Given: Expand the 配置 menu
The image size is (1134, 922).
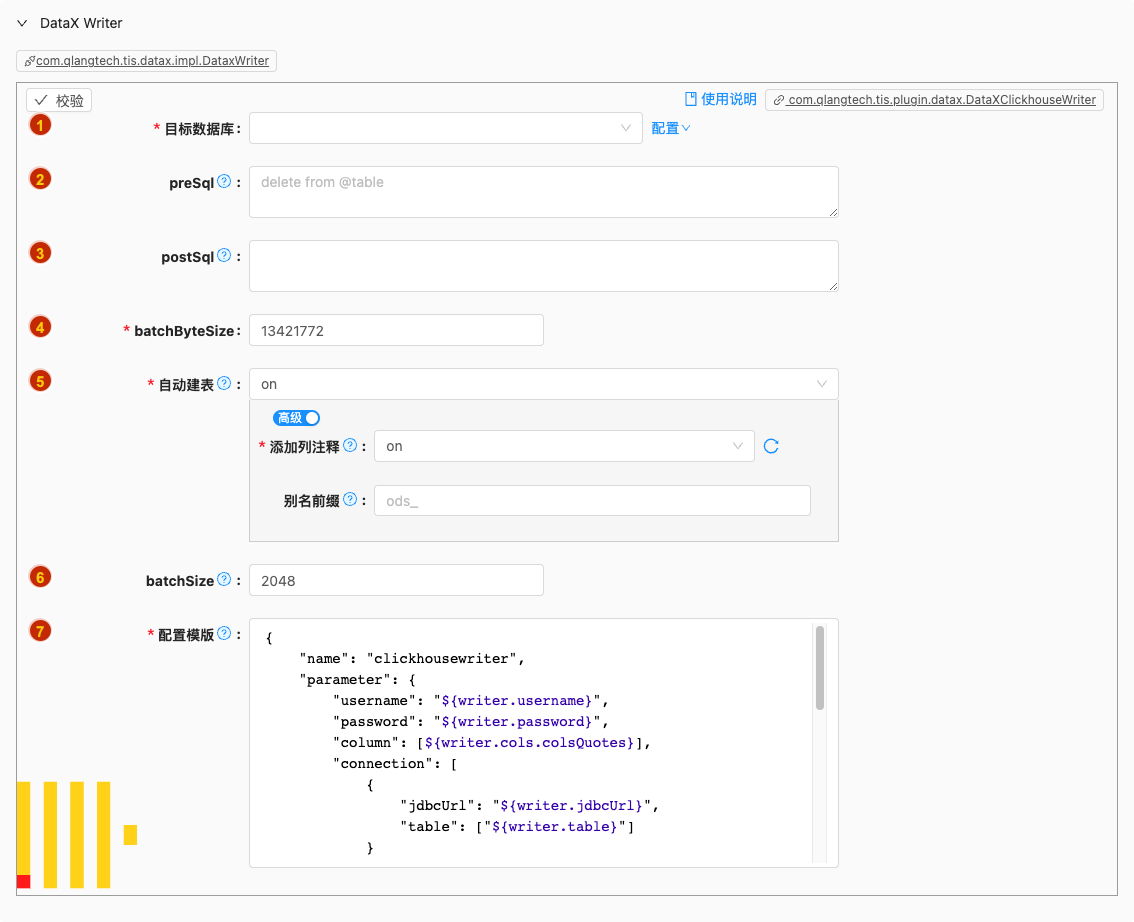Looking at the screenshot, I should pos(671,128).
